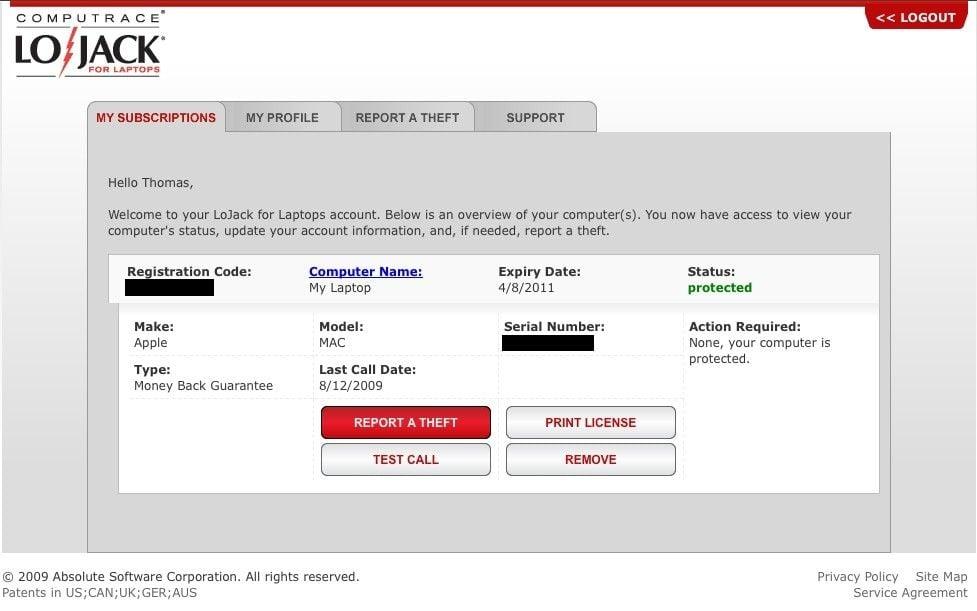Click the 'Patents in US;CAN;UK;GER;AUS' line
The height and width of the screenshot is (611, 977).
click(100, 593)
